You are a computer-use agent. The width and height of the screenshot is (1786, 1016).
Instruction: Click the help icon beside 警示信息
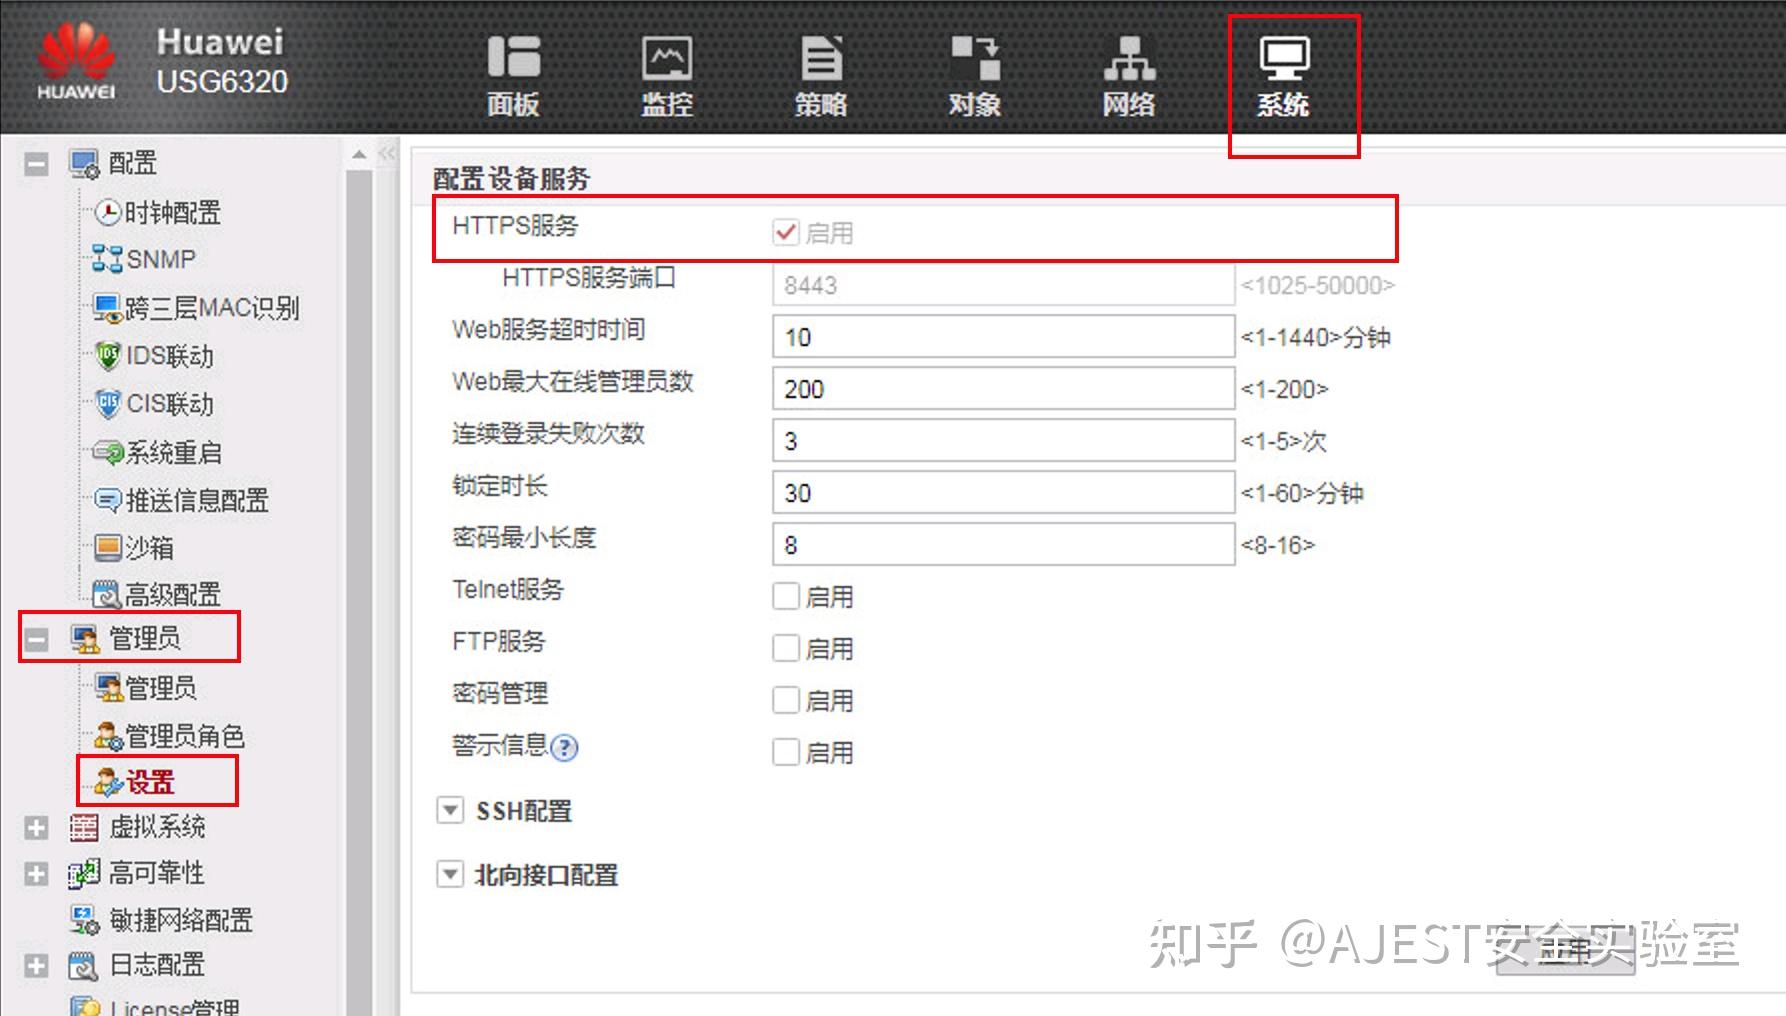[x=565, y=749]
